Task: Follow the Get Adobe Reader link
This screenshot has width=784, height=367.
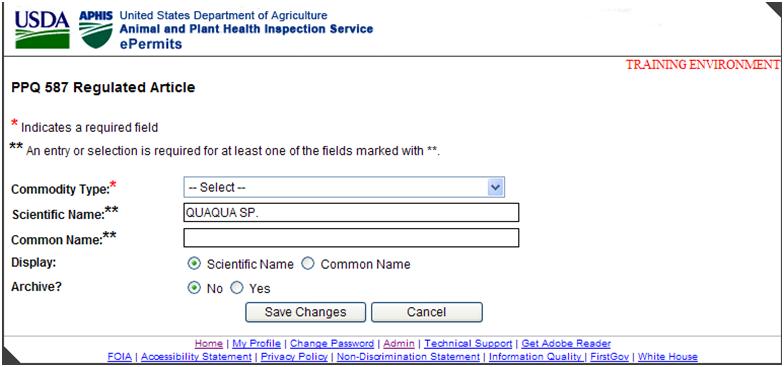Action: (566, 344)
